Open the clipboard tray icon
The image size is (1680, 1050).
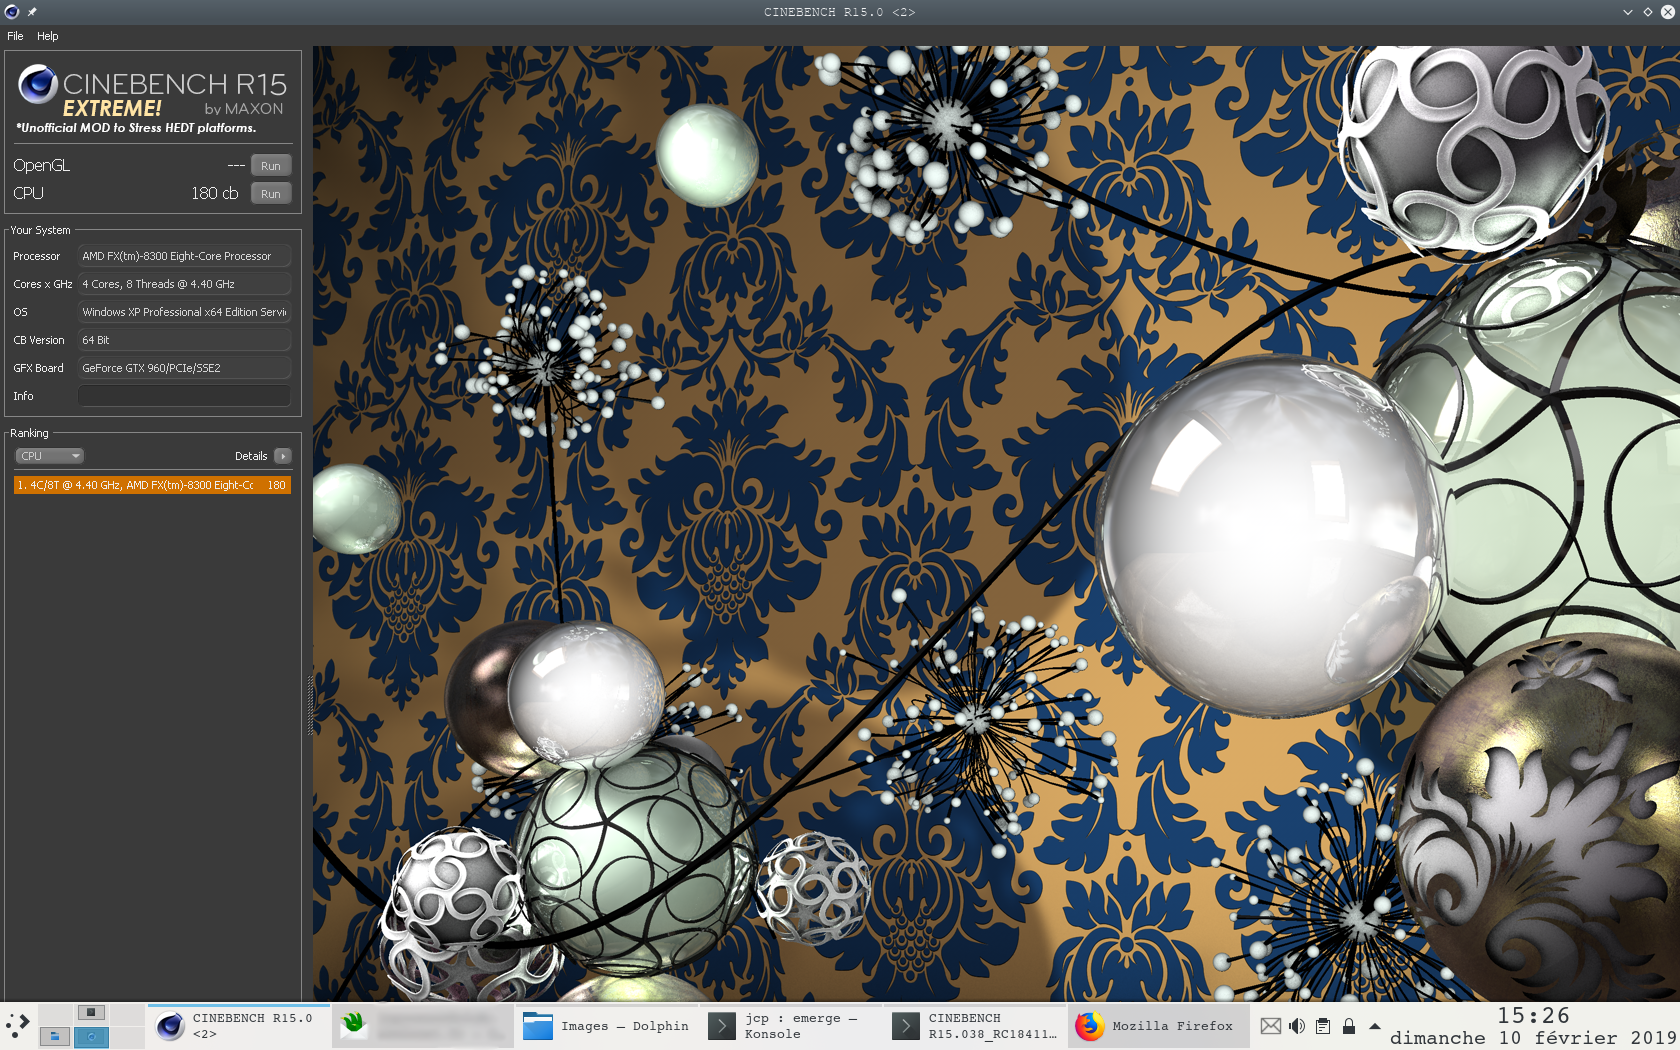pyautogui.click(x=1323, y=1026)
